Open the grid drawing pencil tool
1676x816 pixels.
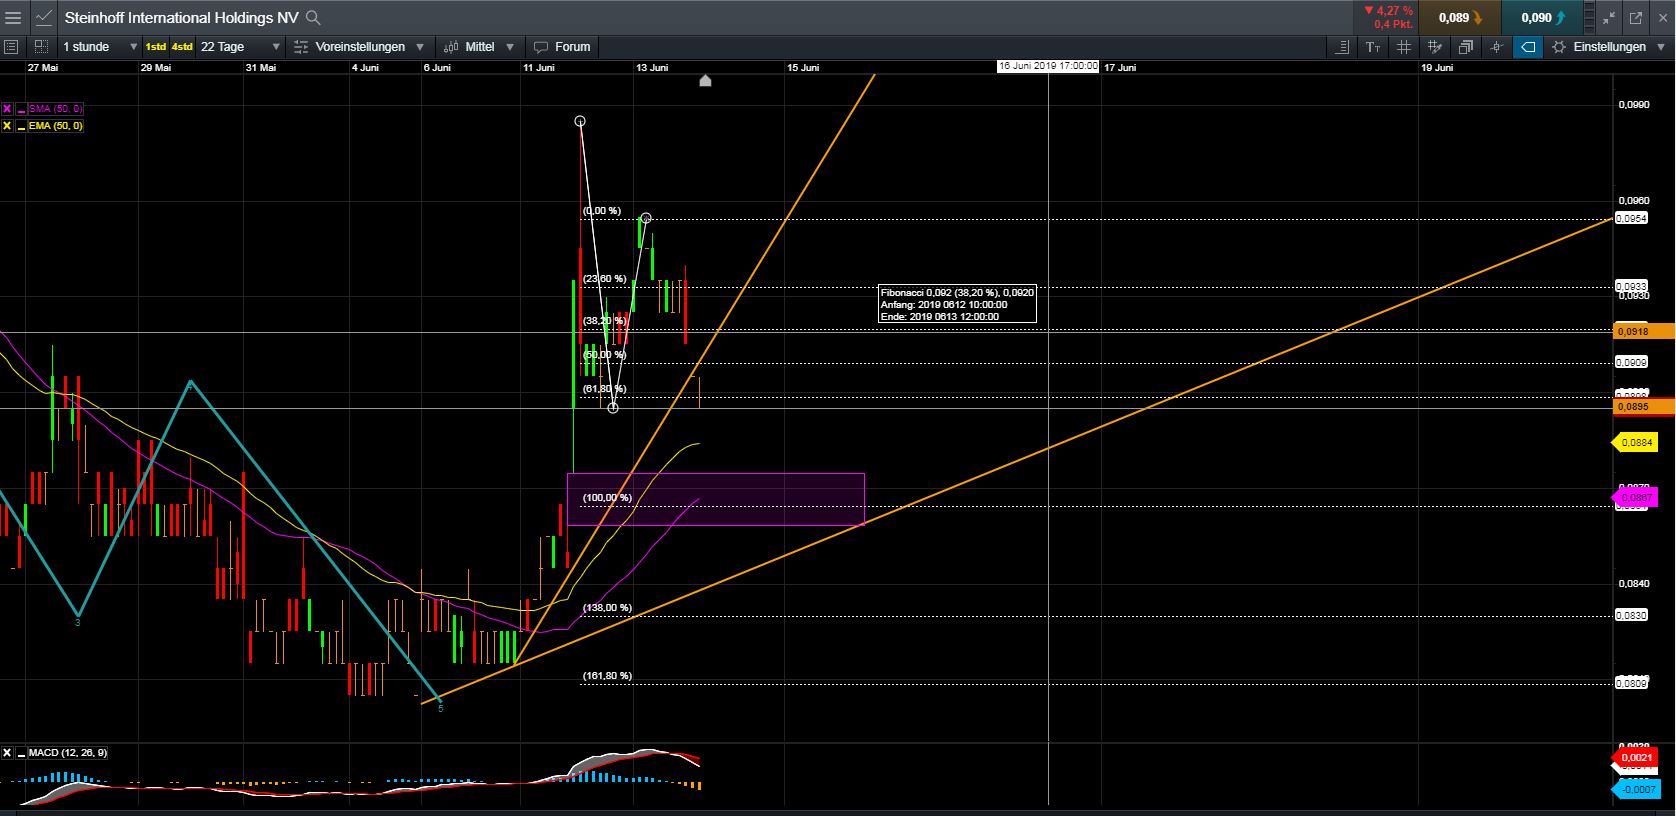click(x=1435, y=47)
